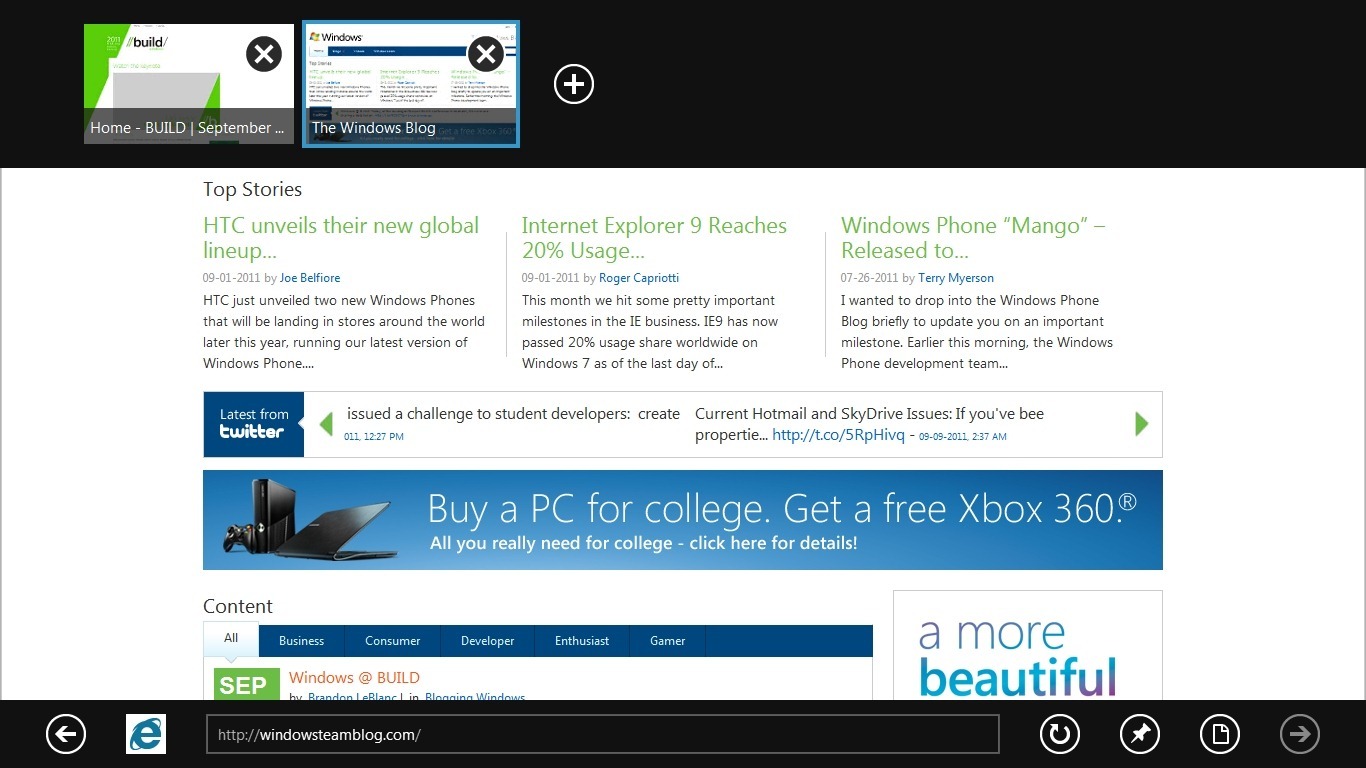
Task: Open author Terry Myerson link
Action: pyautogui.click(x=956, y=278)
